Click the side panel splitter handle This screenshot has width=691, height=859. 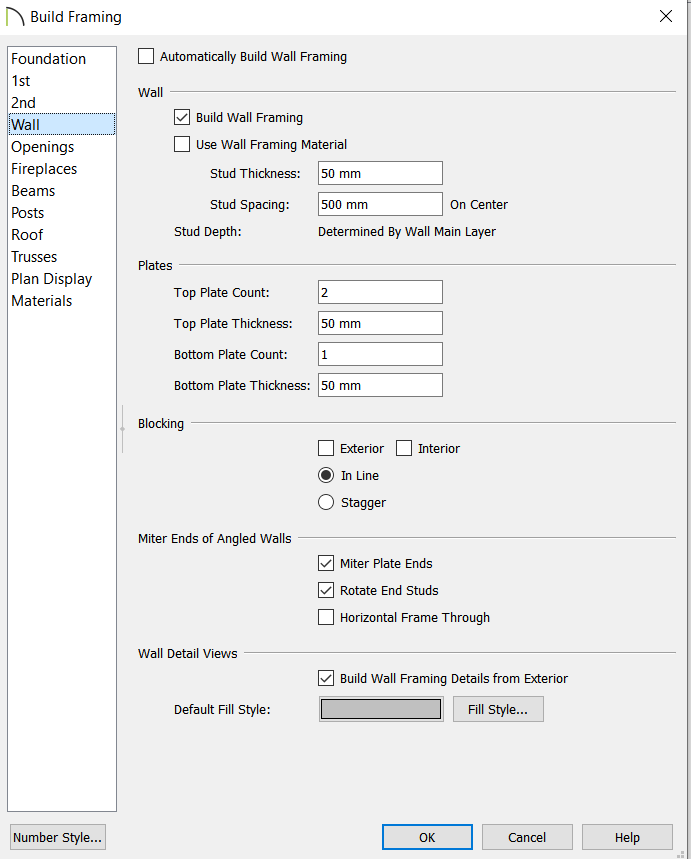[x=122, y=428]
